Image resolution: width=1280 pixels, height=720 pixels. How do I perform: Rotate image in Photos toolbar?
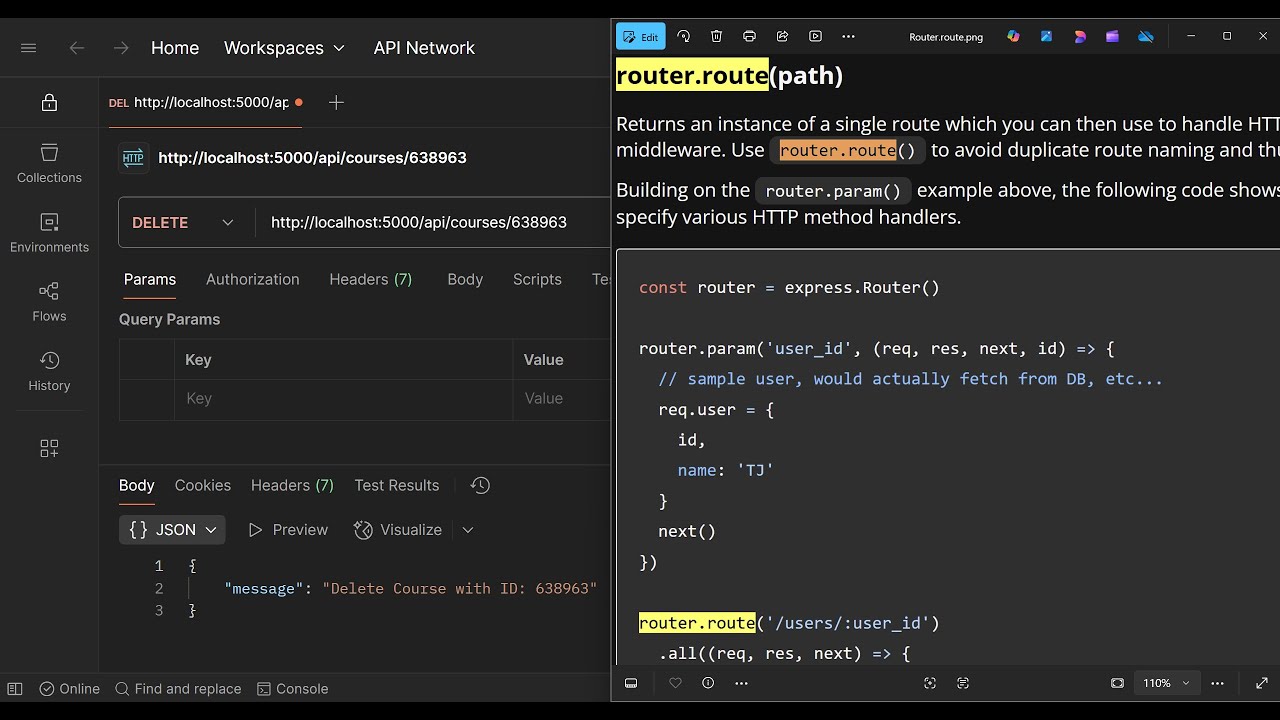[683, 36]
